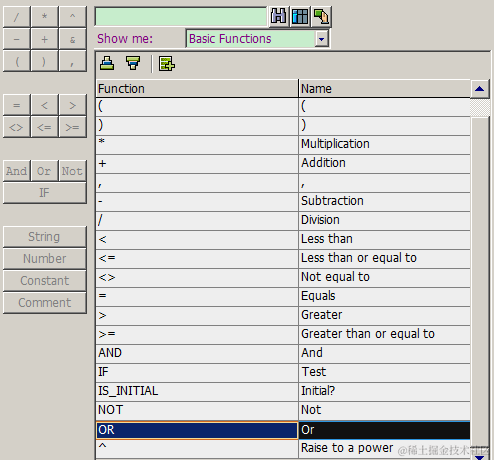Select the NOT function cell
The height and width of the screenshot is (460, 494).
197,410
